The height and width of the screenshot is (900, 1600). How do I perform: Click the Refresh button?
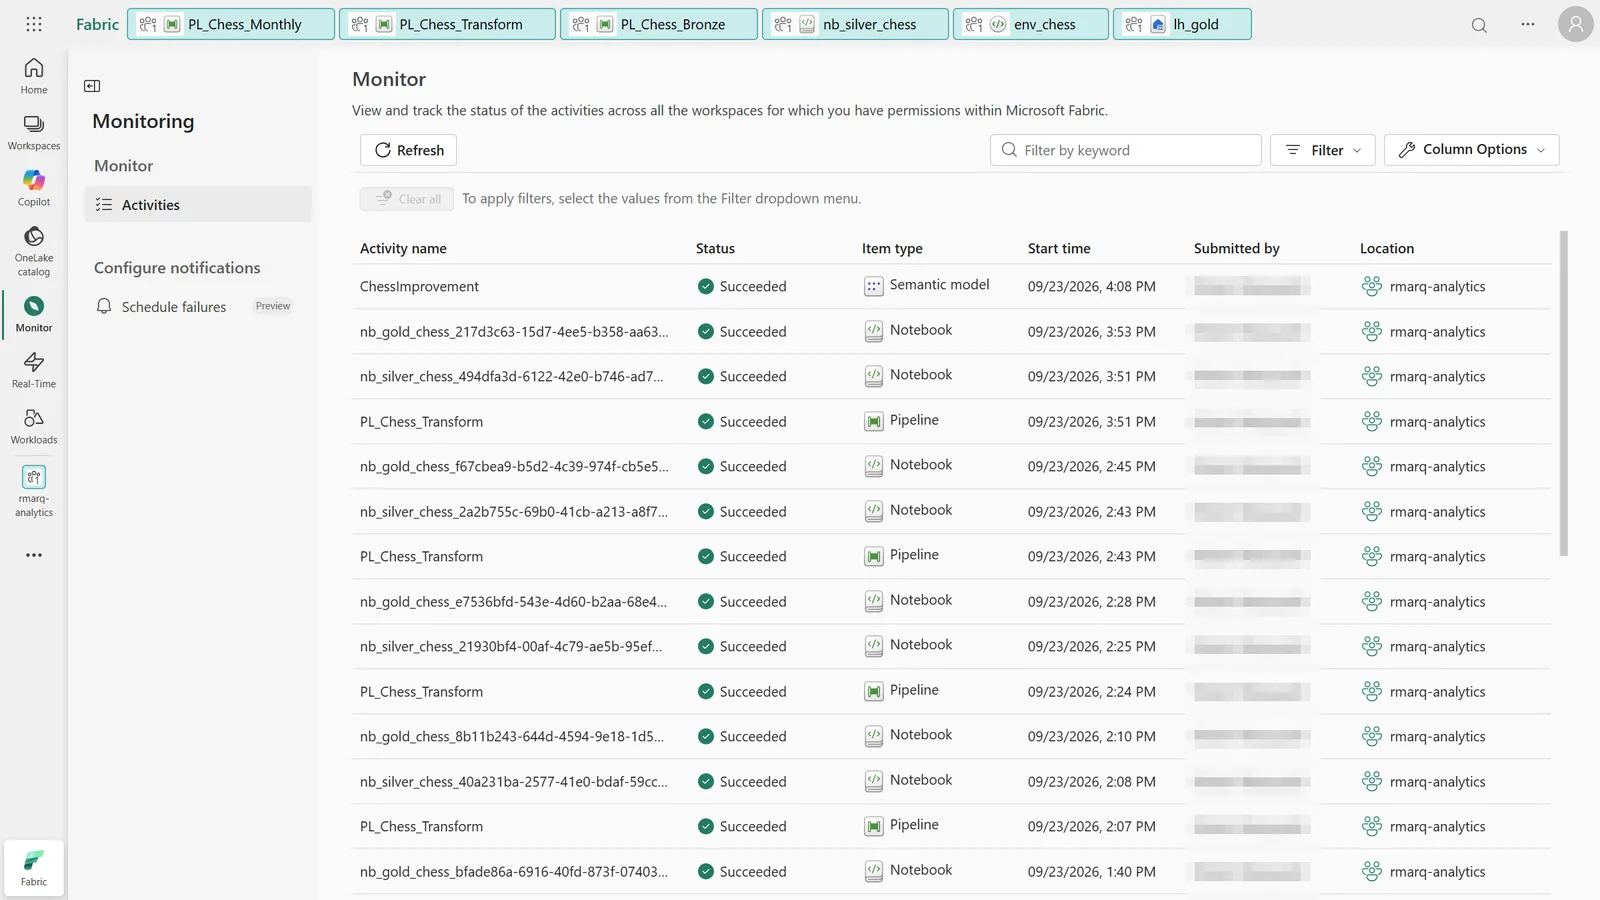408,150
